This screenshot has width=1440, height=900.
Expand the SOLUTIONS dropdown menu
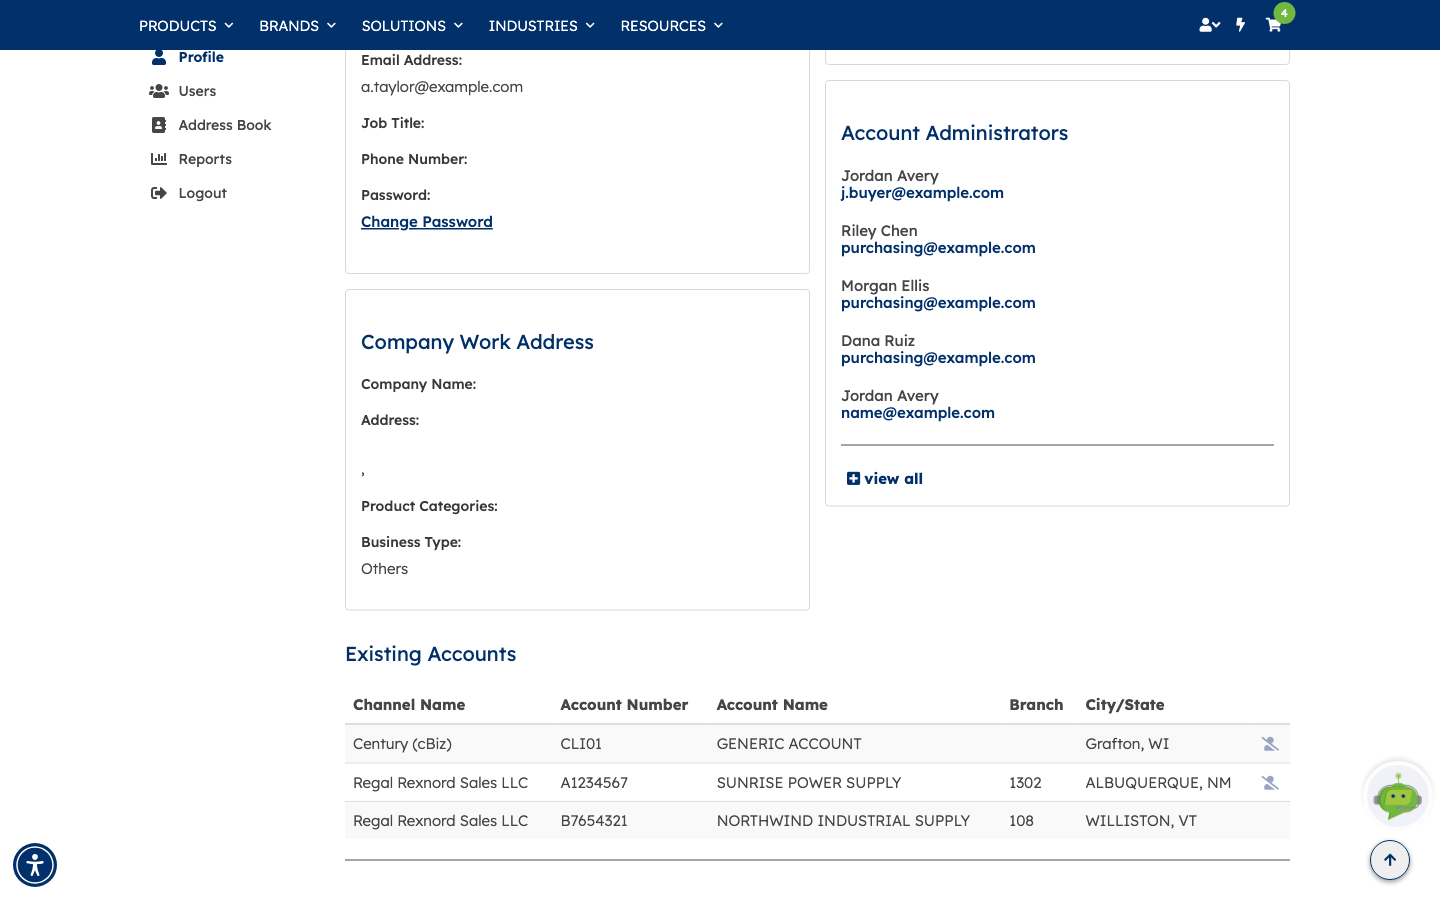(x=412, y=25)
